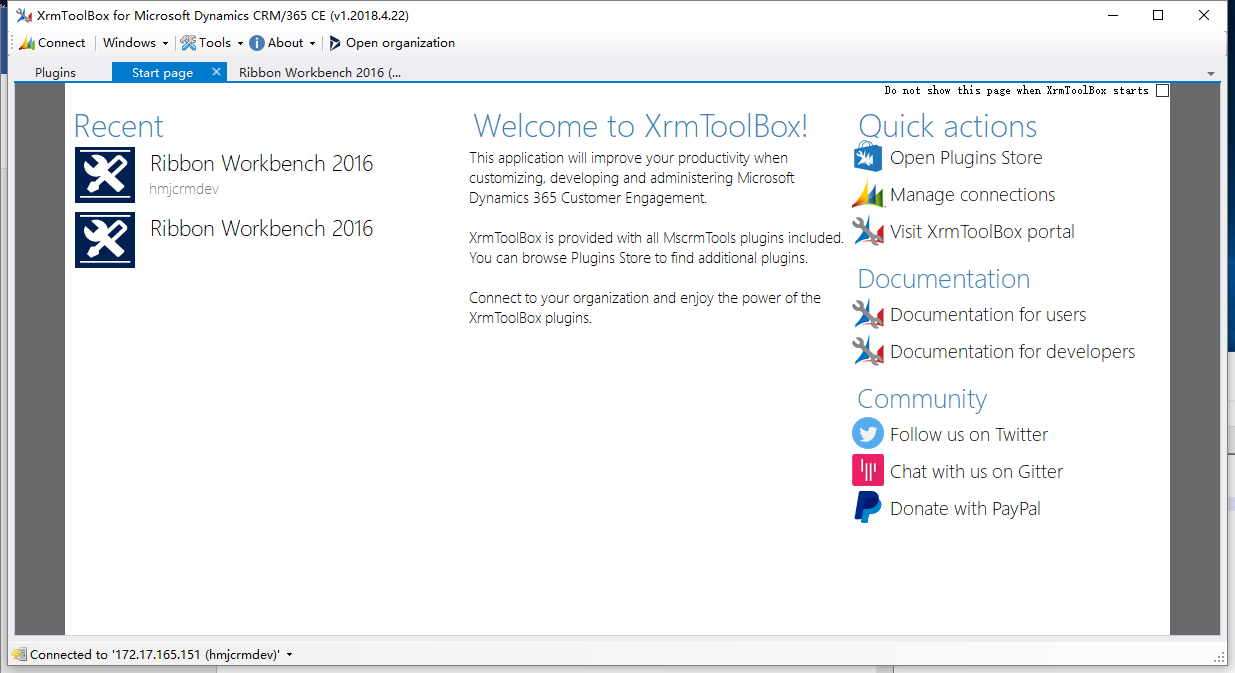This screenshot has width=1235, height=673.
Task: Open Documentation for developers link
Action: [x=1013, y=351]
